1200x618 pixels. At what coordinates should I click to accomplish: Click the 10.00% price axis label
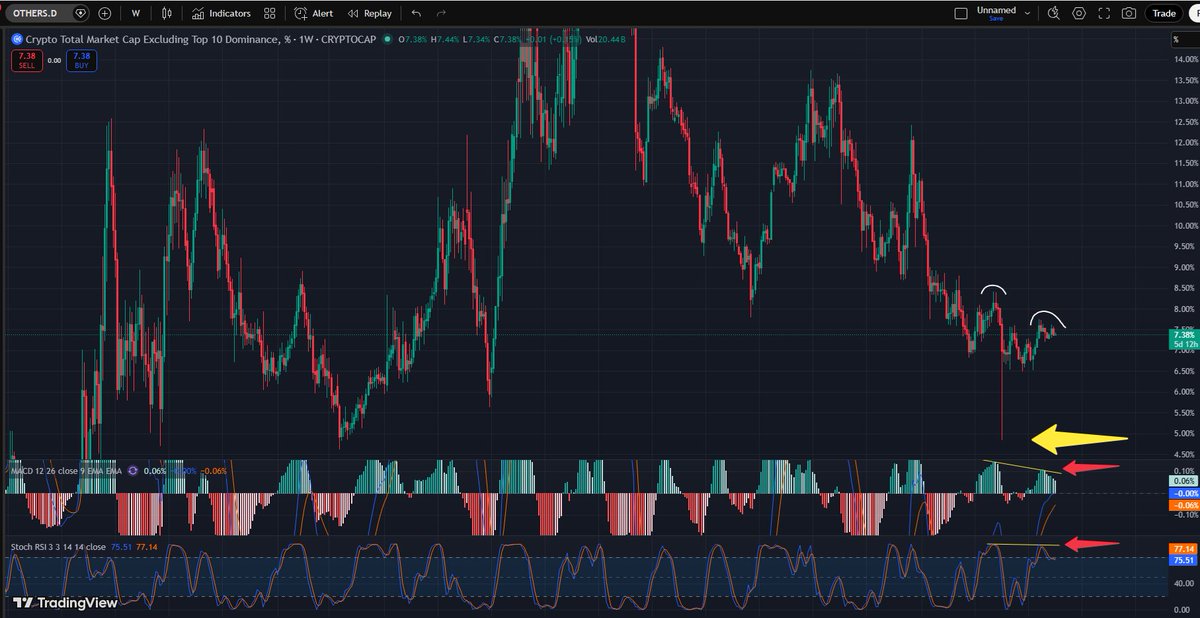(1187, 226)
